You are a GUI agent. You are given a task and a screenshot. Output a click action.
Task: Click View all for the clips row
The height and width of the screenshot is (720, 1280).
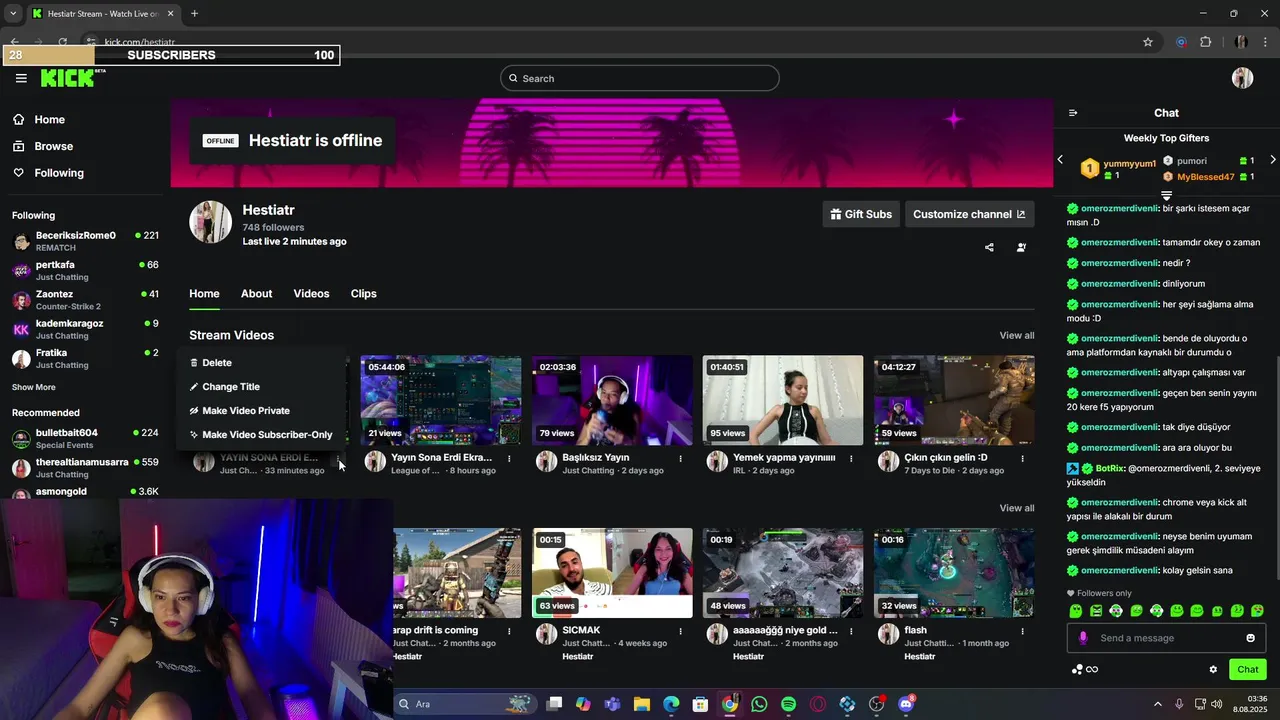pyautogui.click(x=1017, y=508)
